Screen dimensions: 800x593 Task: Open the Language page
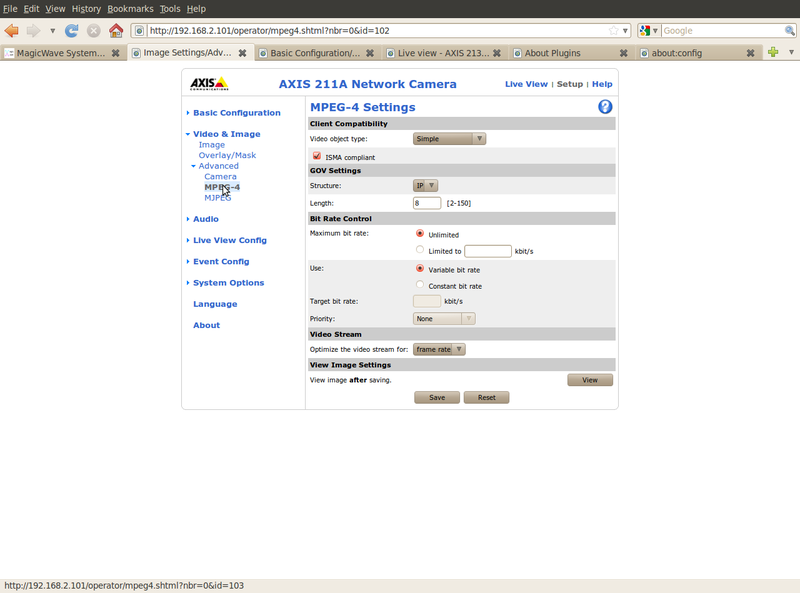click(x=215, y=304)
